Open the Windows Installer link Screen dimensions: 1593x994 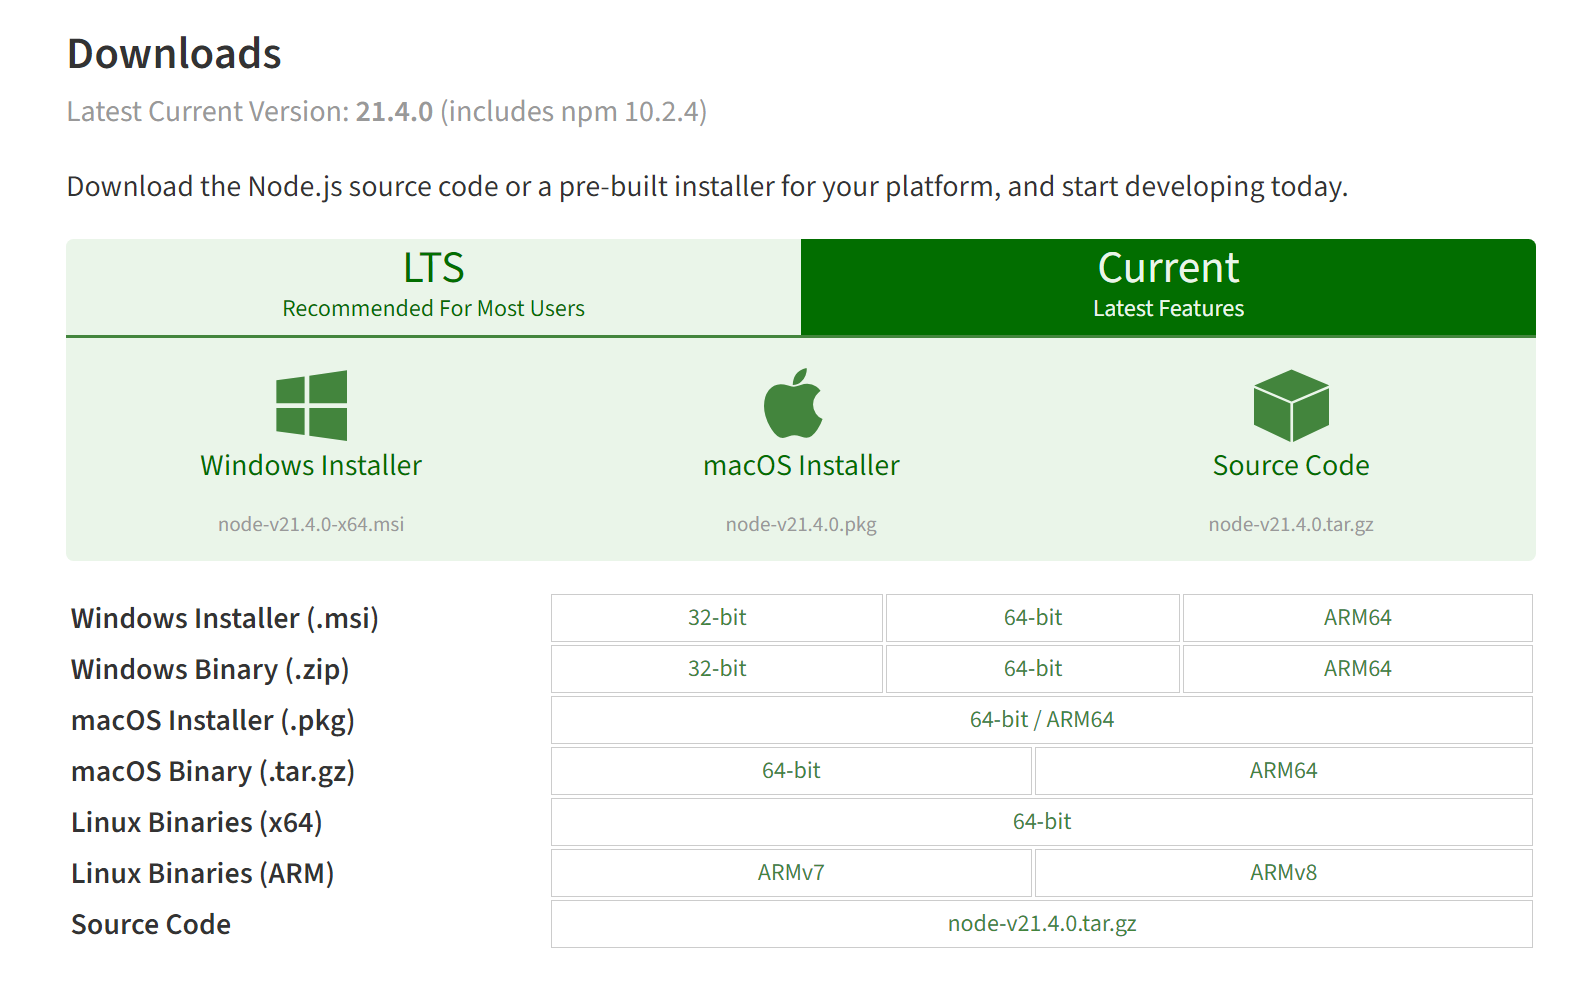(x=311, y=466)
